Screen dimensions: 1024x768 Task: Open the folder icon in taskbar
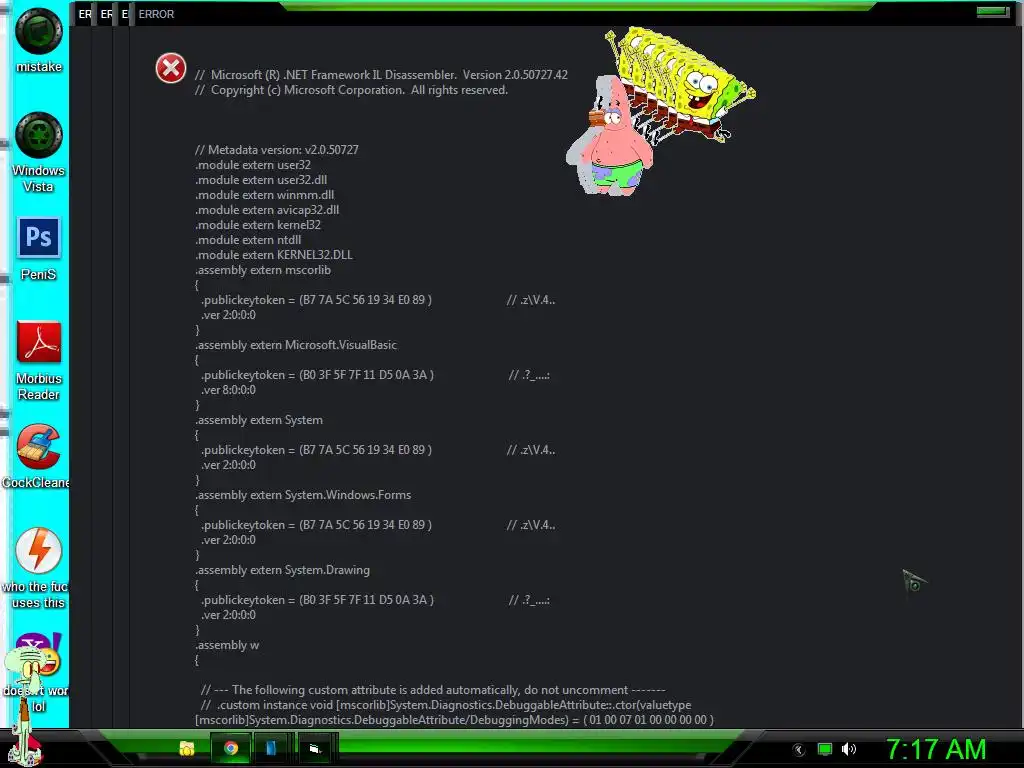(187, 748)
